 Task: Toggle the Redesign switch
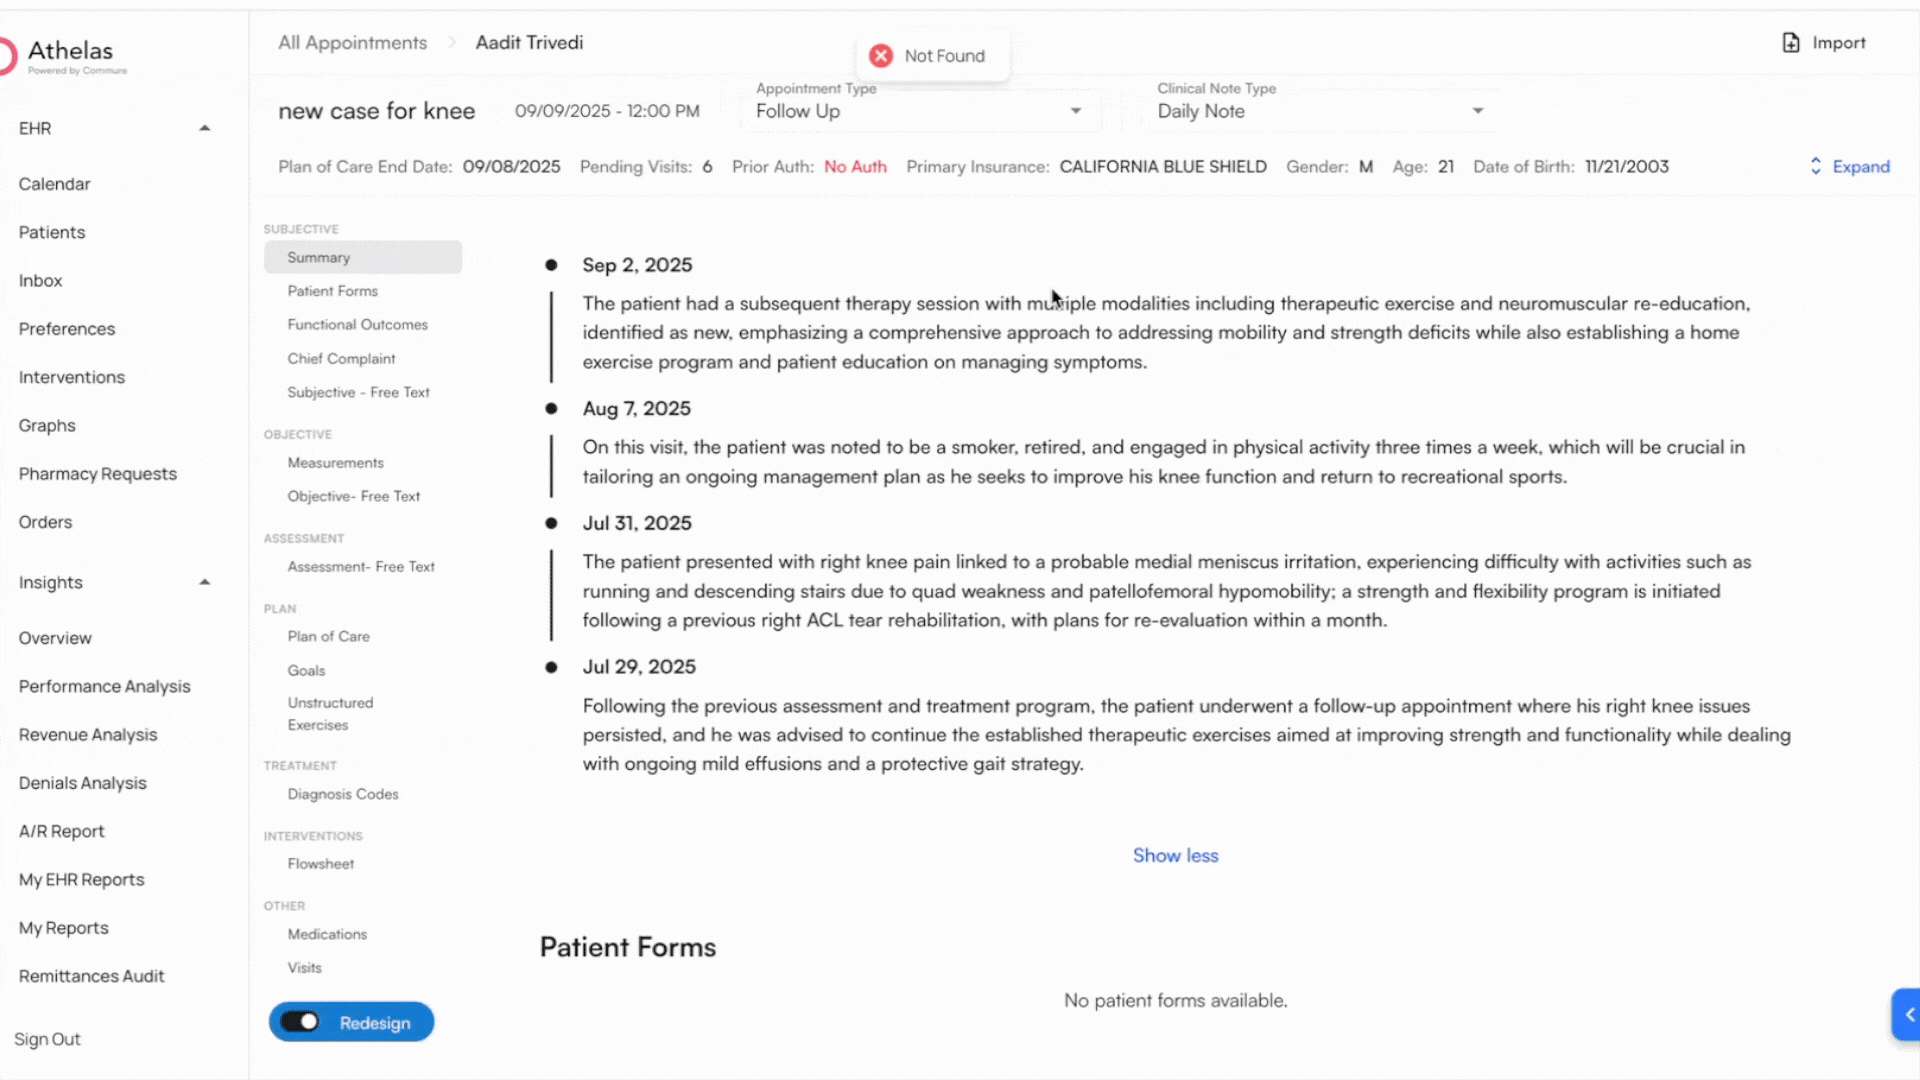pos(300,1022)
